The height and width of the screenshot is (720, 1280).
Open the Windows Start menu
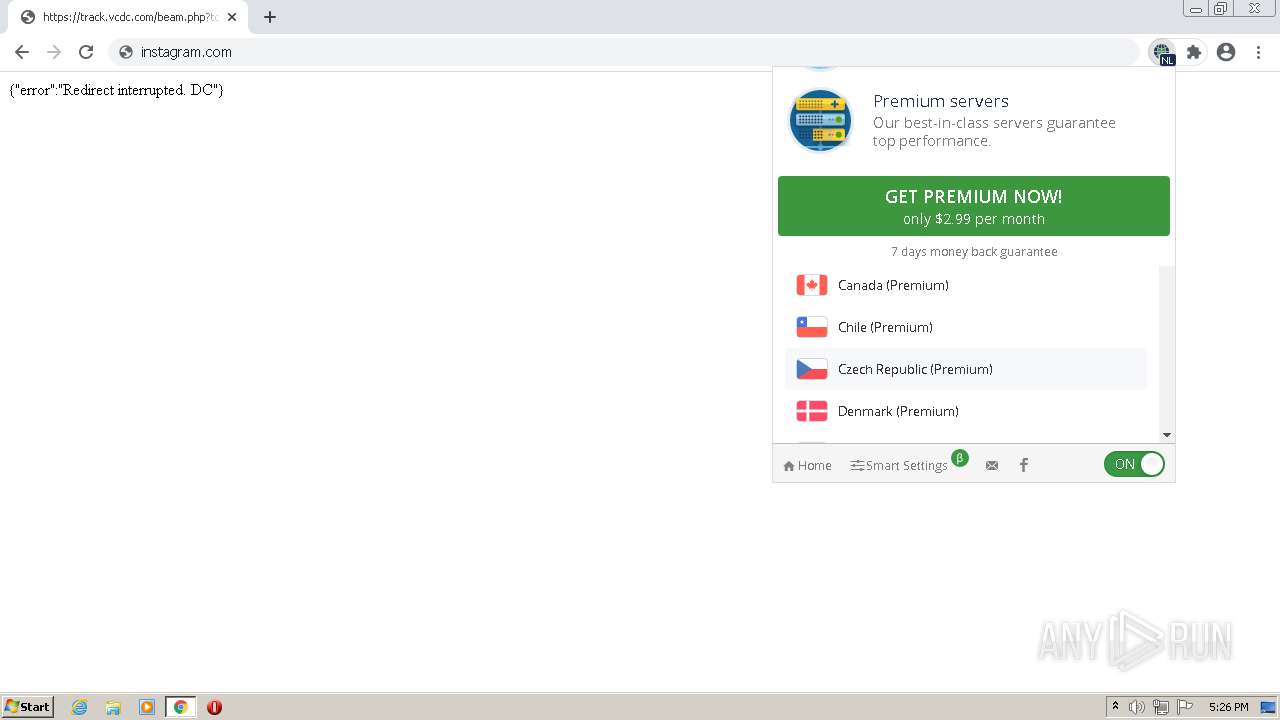[28, 707]
